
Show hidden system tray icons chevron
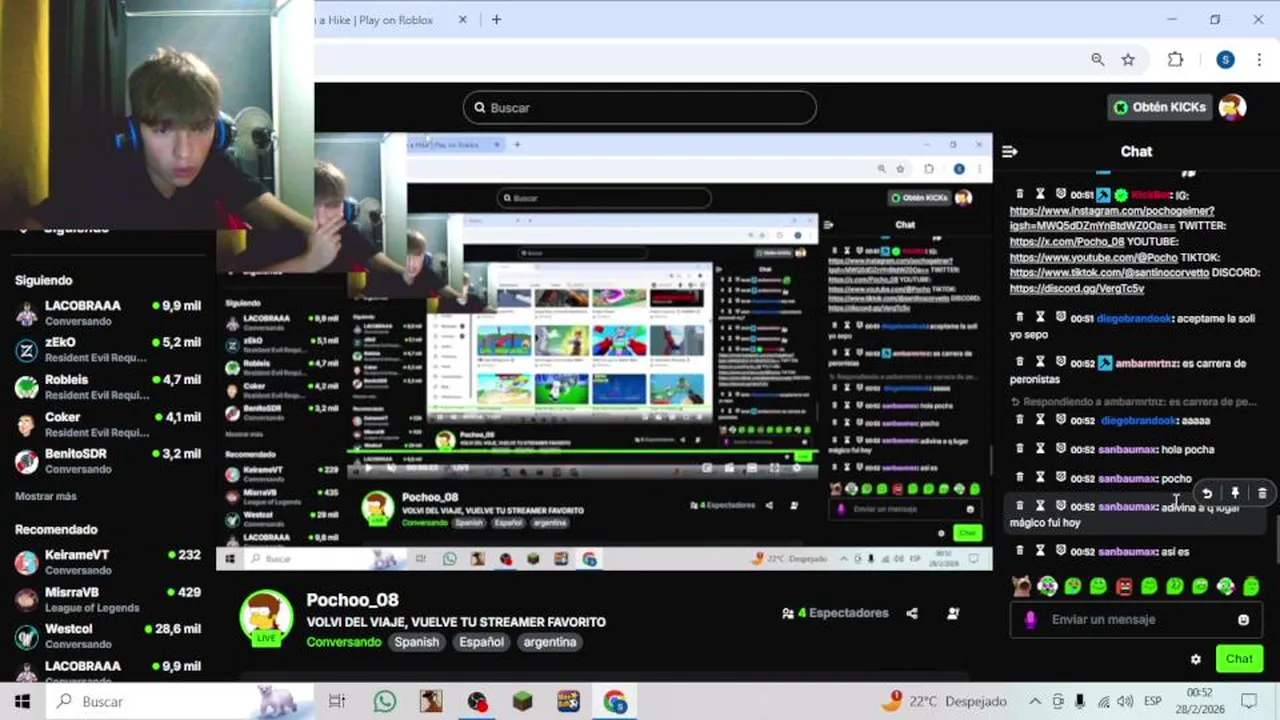coord(1035,701)
